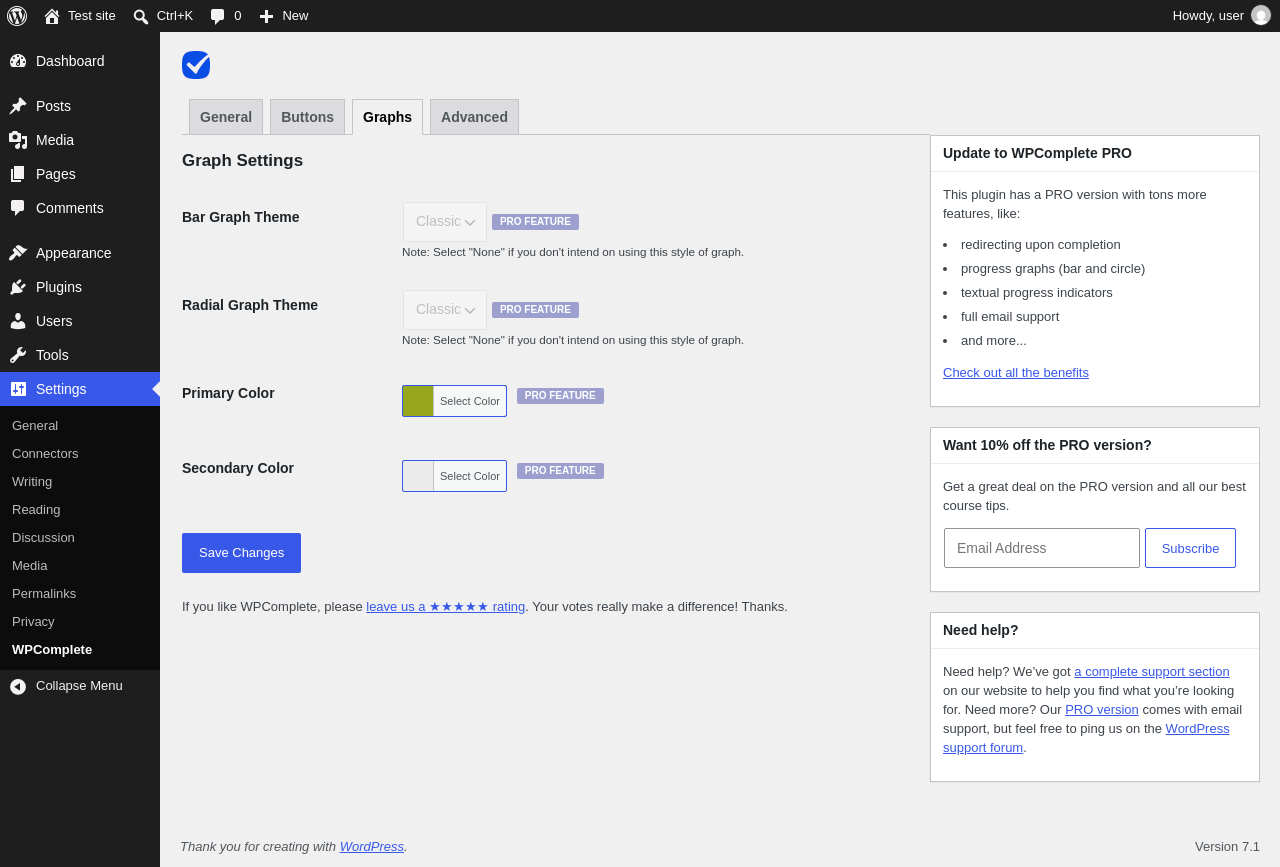Click the 'textual progress indicators' list item

coord(1037,293)
